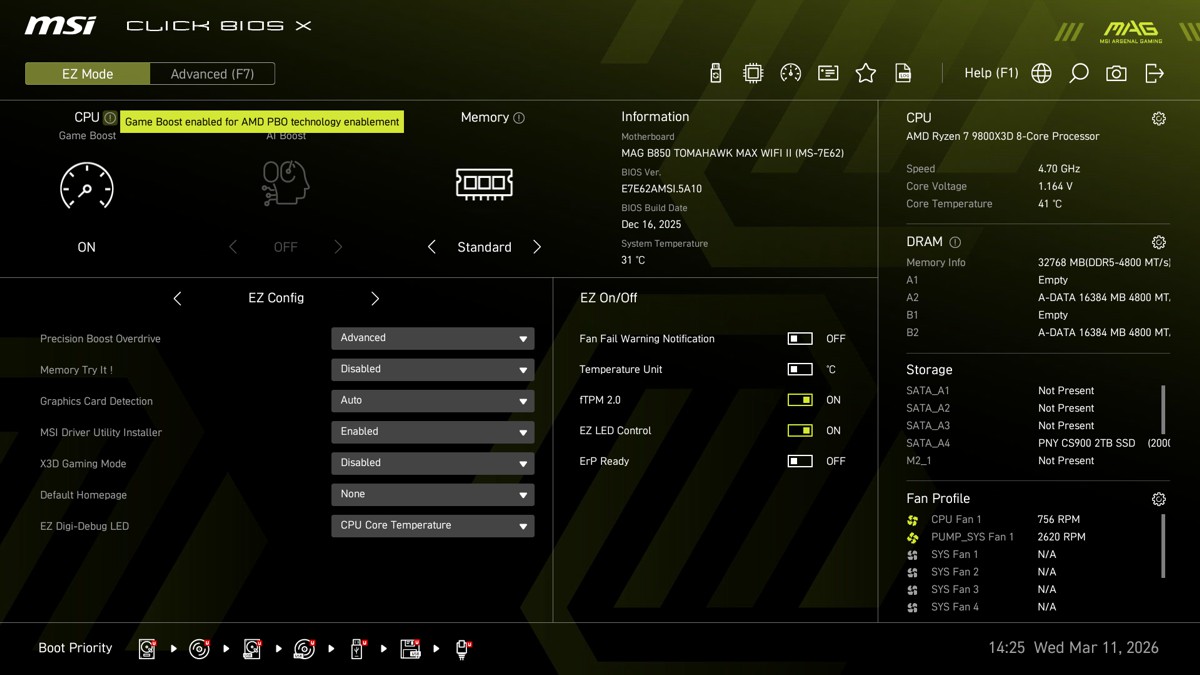Open the speedometer gauge icon in top toolbar
The image size is (1200, 675).
(x=790, y=73)
